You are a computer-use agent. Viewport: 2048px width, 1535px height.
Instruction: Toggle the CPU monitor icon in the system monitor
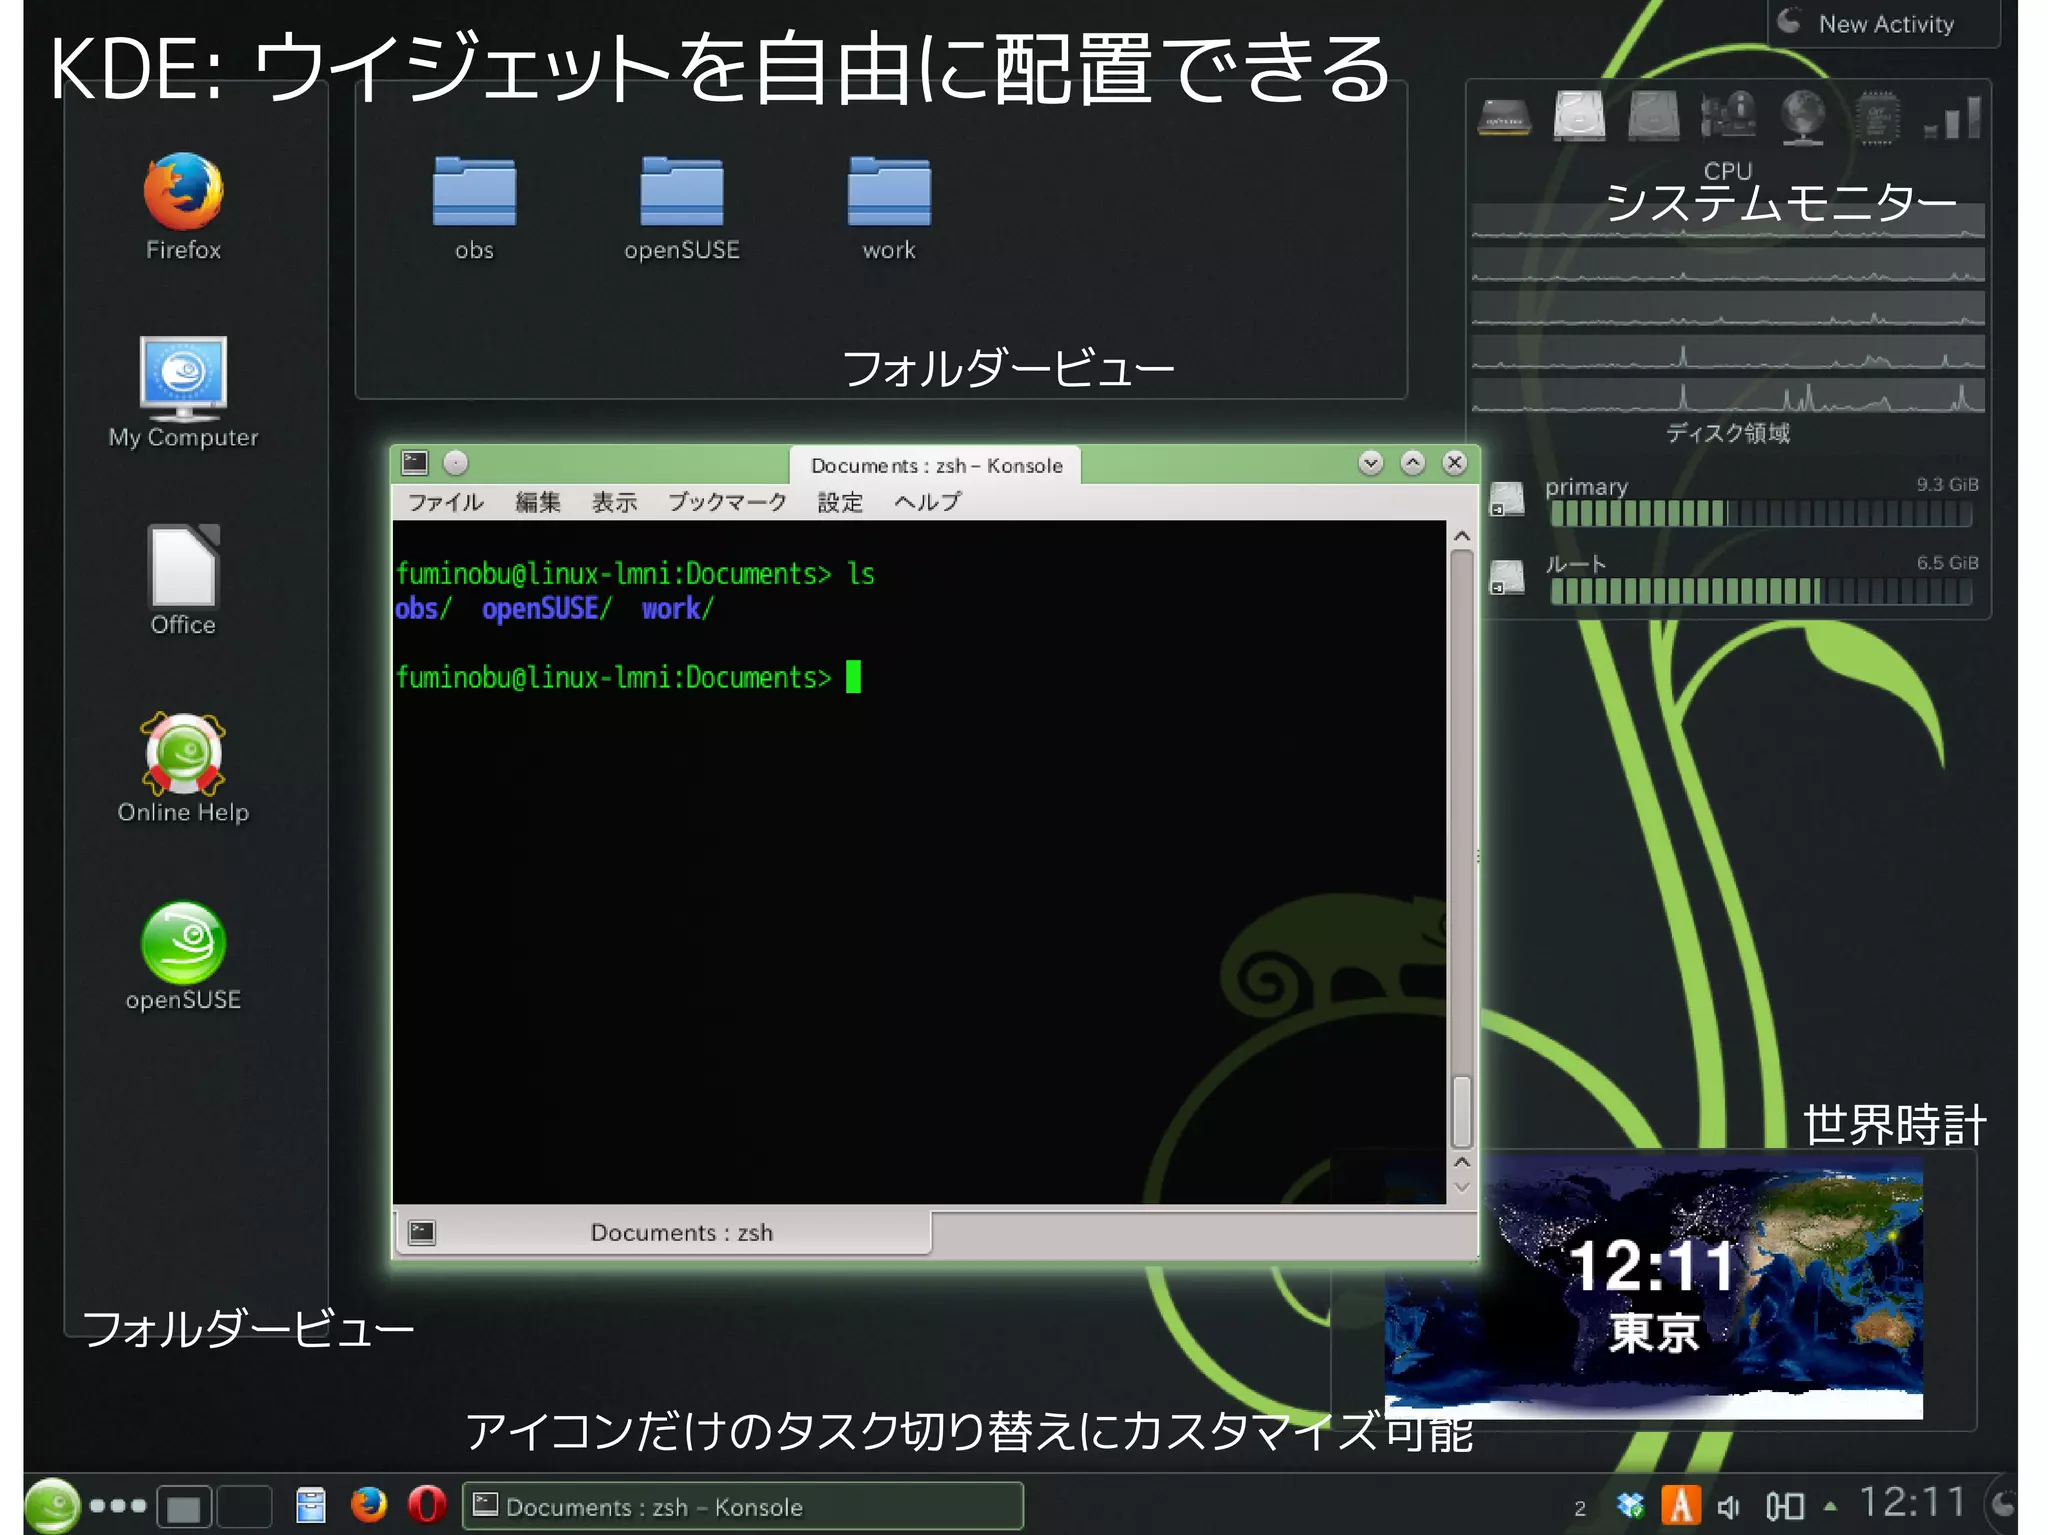pyautogui.click(x=1504, y=118)
